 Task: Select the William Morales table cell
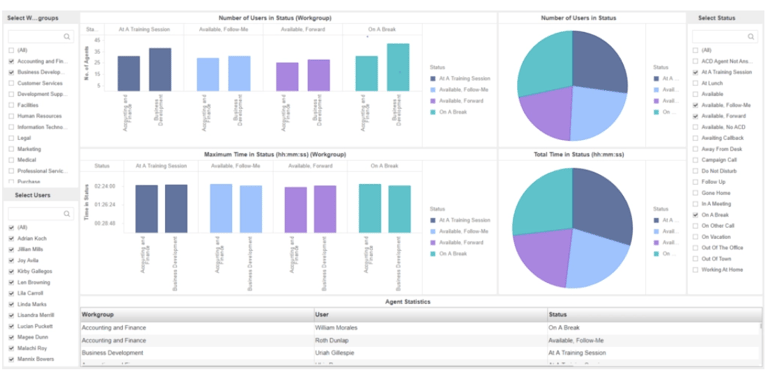coord(431,328)
